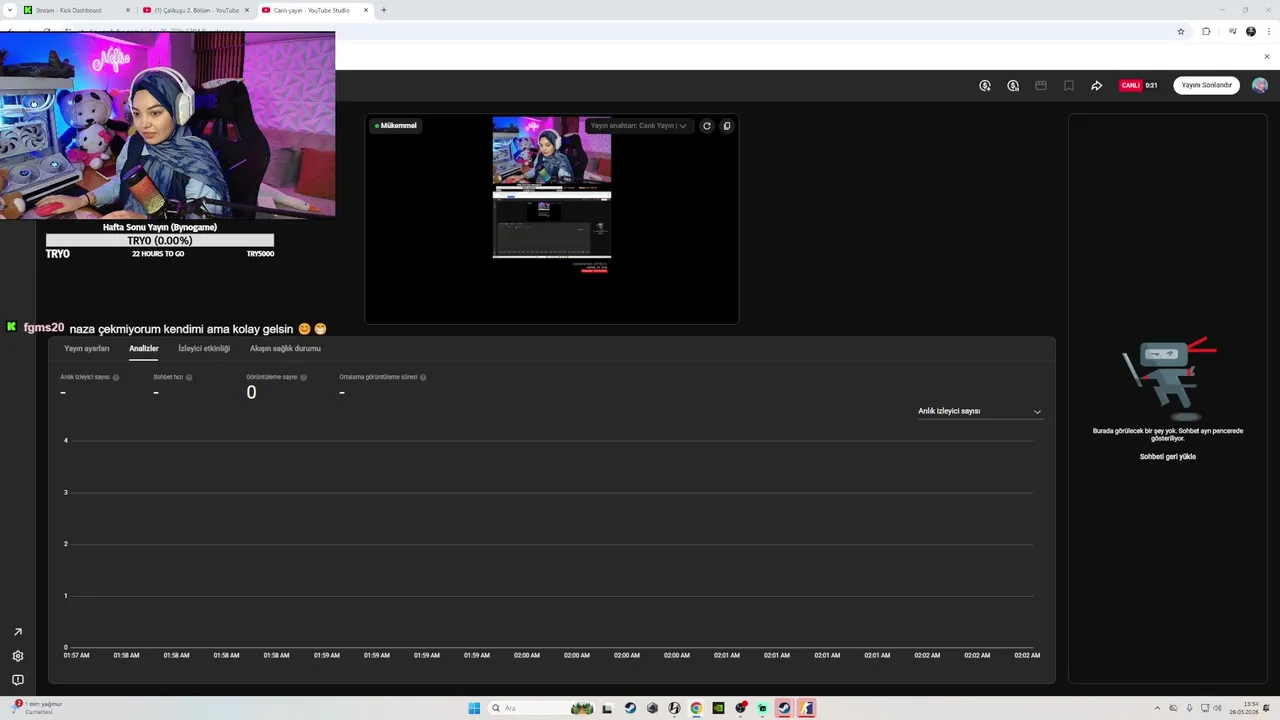
Task: Open Akışın sağlık durumu tab
Action: [x=285, y=349]
